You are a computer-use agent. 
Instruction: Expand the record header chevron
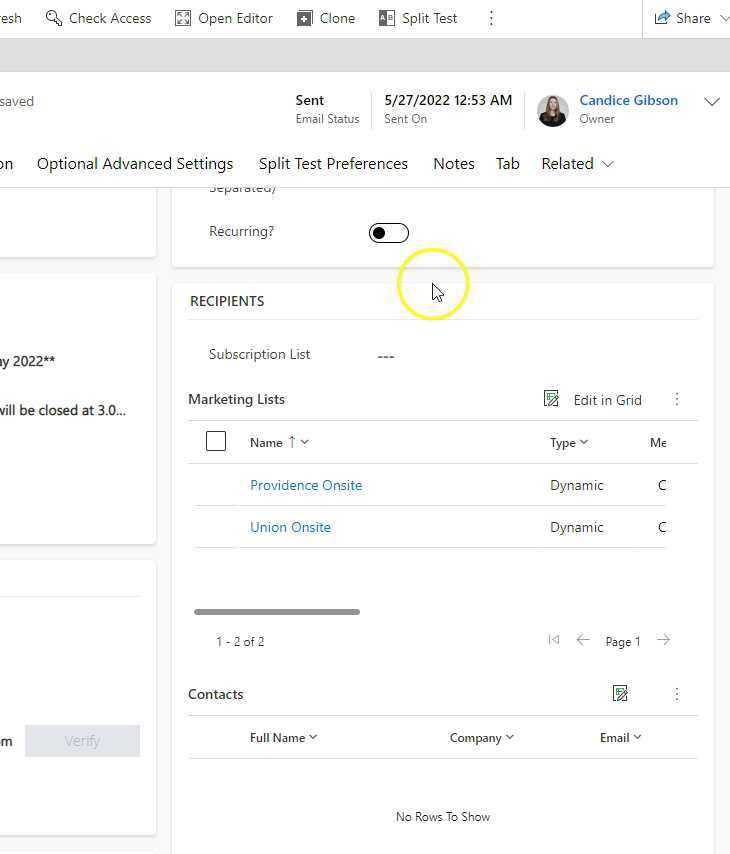pos(712,102)
